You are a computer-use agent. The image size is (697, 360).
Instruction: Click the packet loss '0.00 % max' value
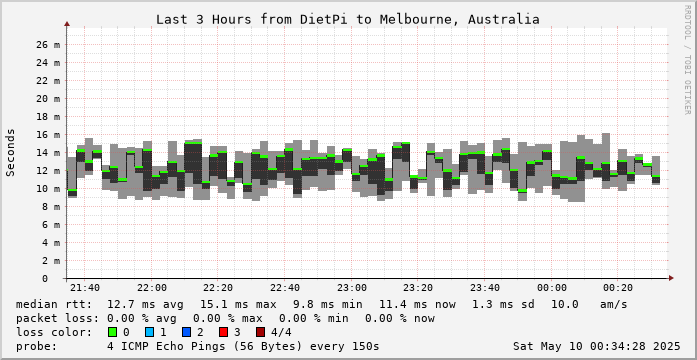228,319
